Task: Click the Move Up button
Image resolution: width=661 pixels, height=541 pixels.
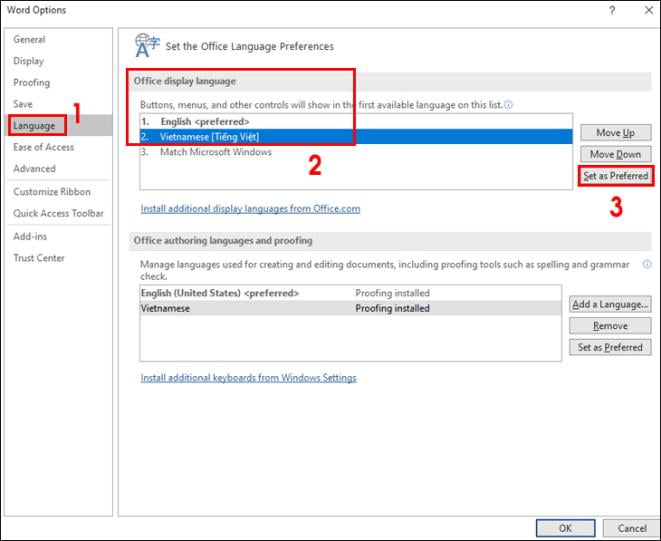Action: coord(615,133)
